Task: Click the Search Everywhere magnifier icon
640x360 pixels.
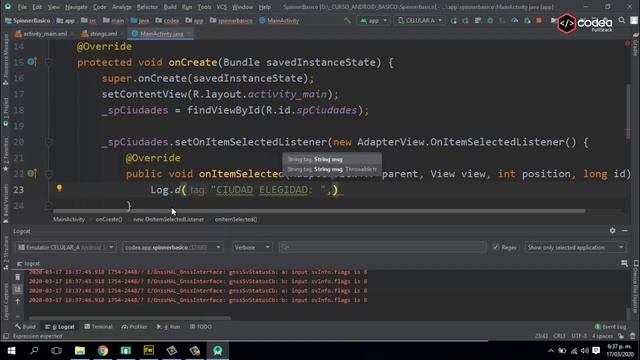Action: coord(622,20)
